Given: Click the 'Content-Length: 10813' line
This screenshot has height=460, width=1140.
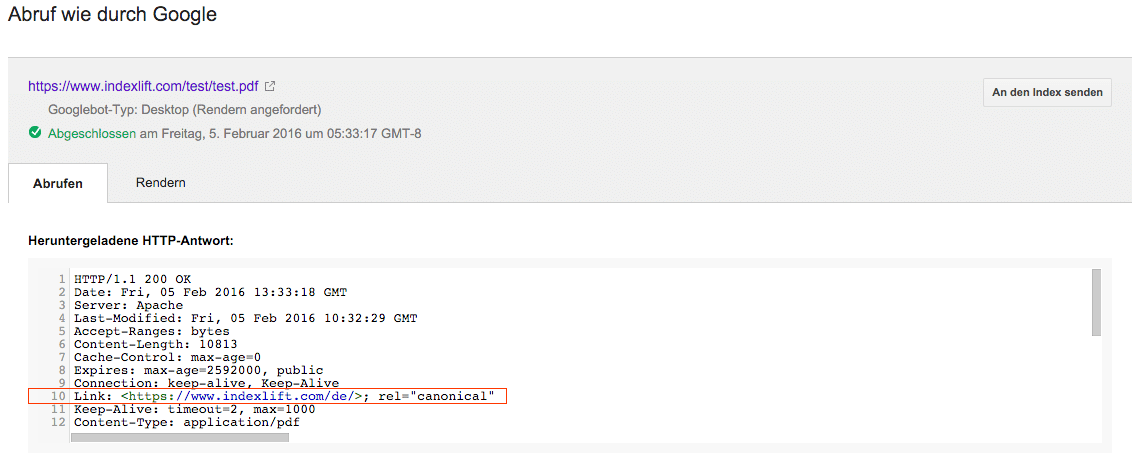Looking at the screenshot, I should [156, 344].
